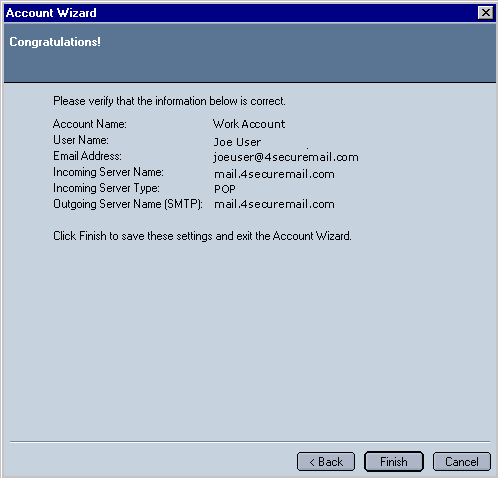498x478 pixels.
Task: Click the Account Name label
Action: coord(90,124)
